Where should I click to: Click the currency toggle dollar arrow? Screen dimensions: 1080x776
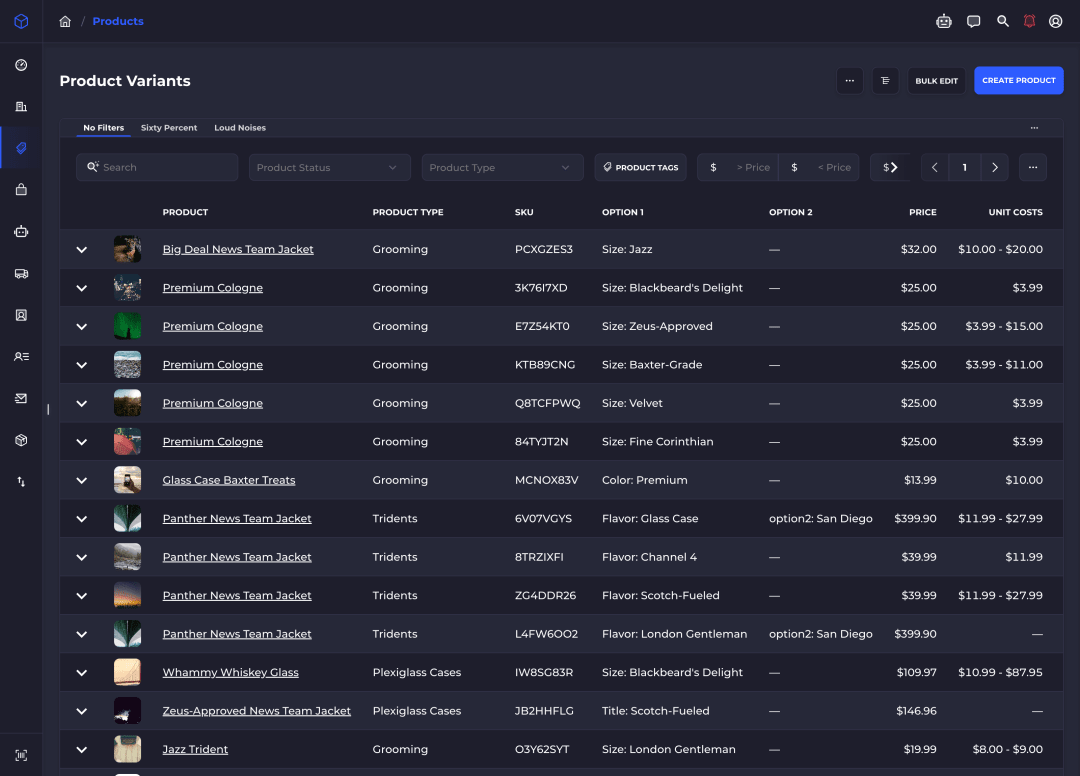890,167
